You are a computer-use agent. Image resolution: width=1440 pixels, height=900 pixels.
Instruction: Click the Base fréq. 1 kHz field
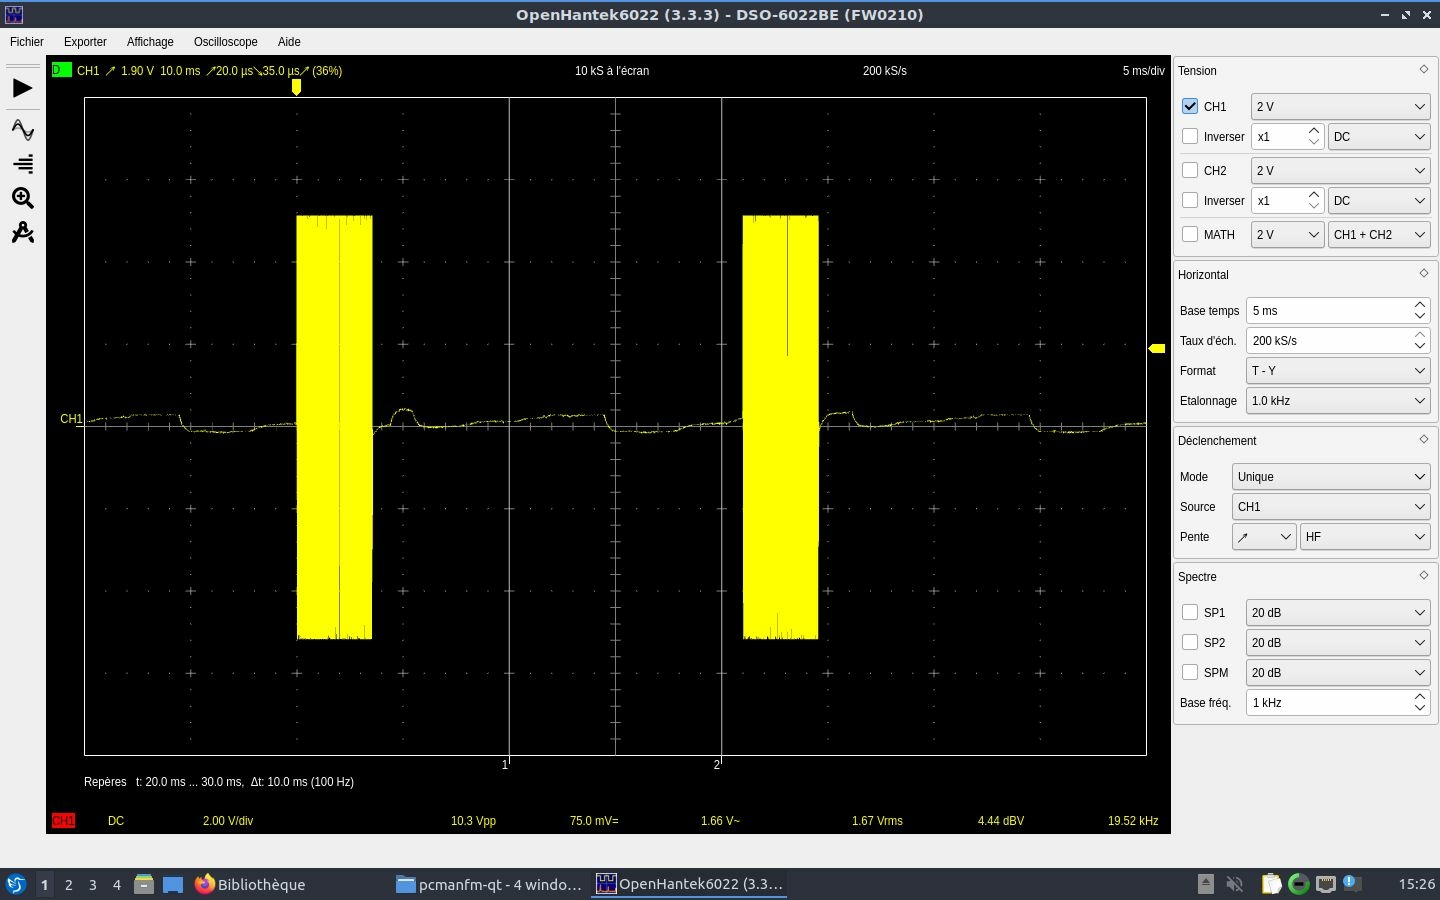[1338, 702]
